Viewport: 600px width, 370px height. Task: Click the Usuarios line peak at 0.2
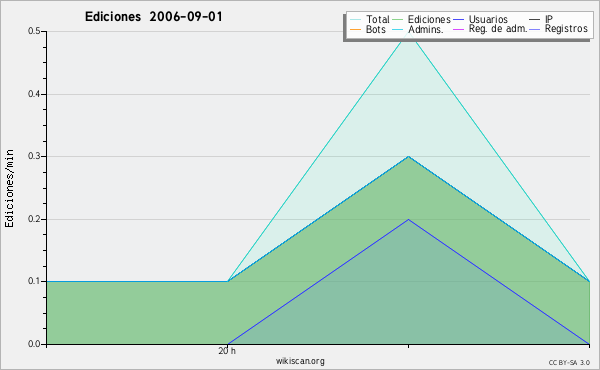pos(409,220)
